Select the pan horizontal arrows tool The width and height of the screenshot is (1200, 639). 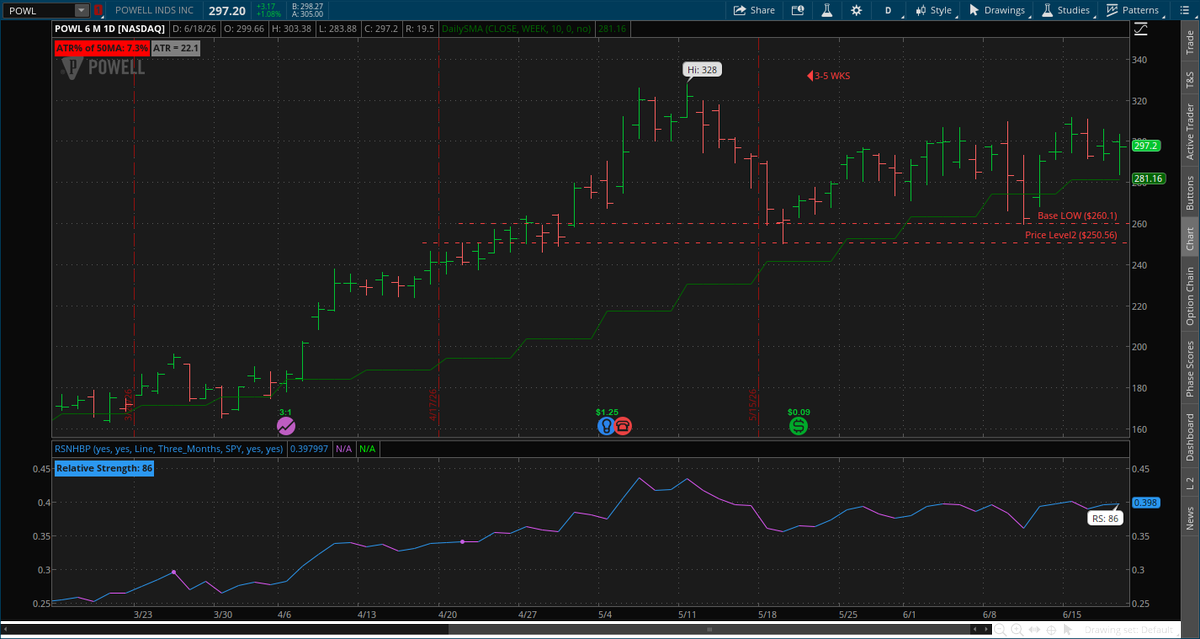click(x=1034, y=630)
